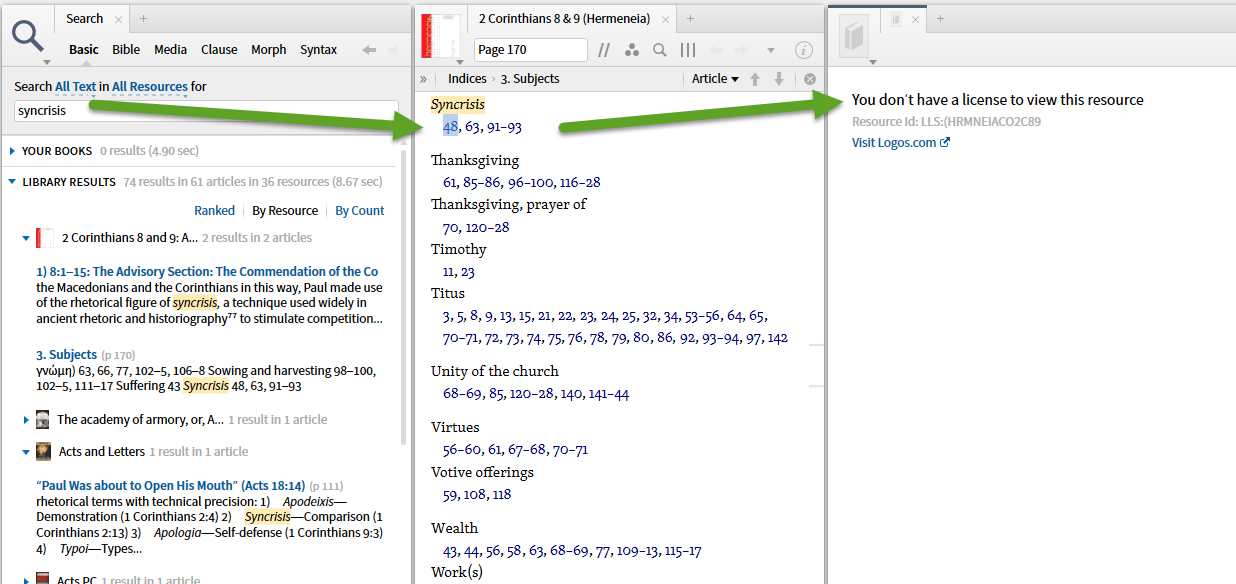Sort library results By Resource
This screenshot has height=584, width=1236.
tap(285, 210)
